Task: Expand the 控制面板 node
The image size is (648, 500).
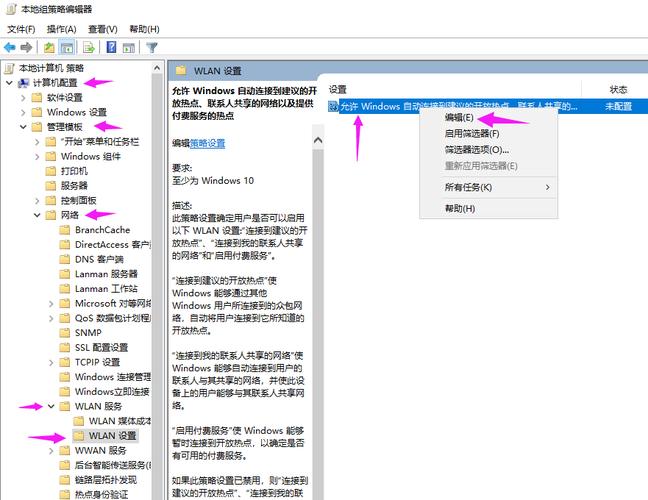Action: pyautogui.click(x=37, y=201)
